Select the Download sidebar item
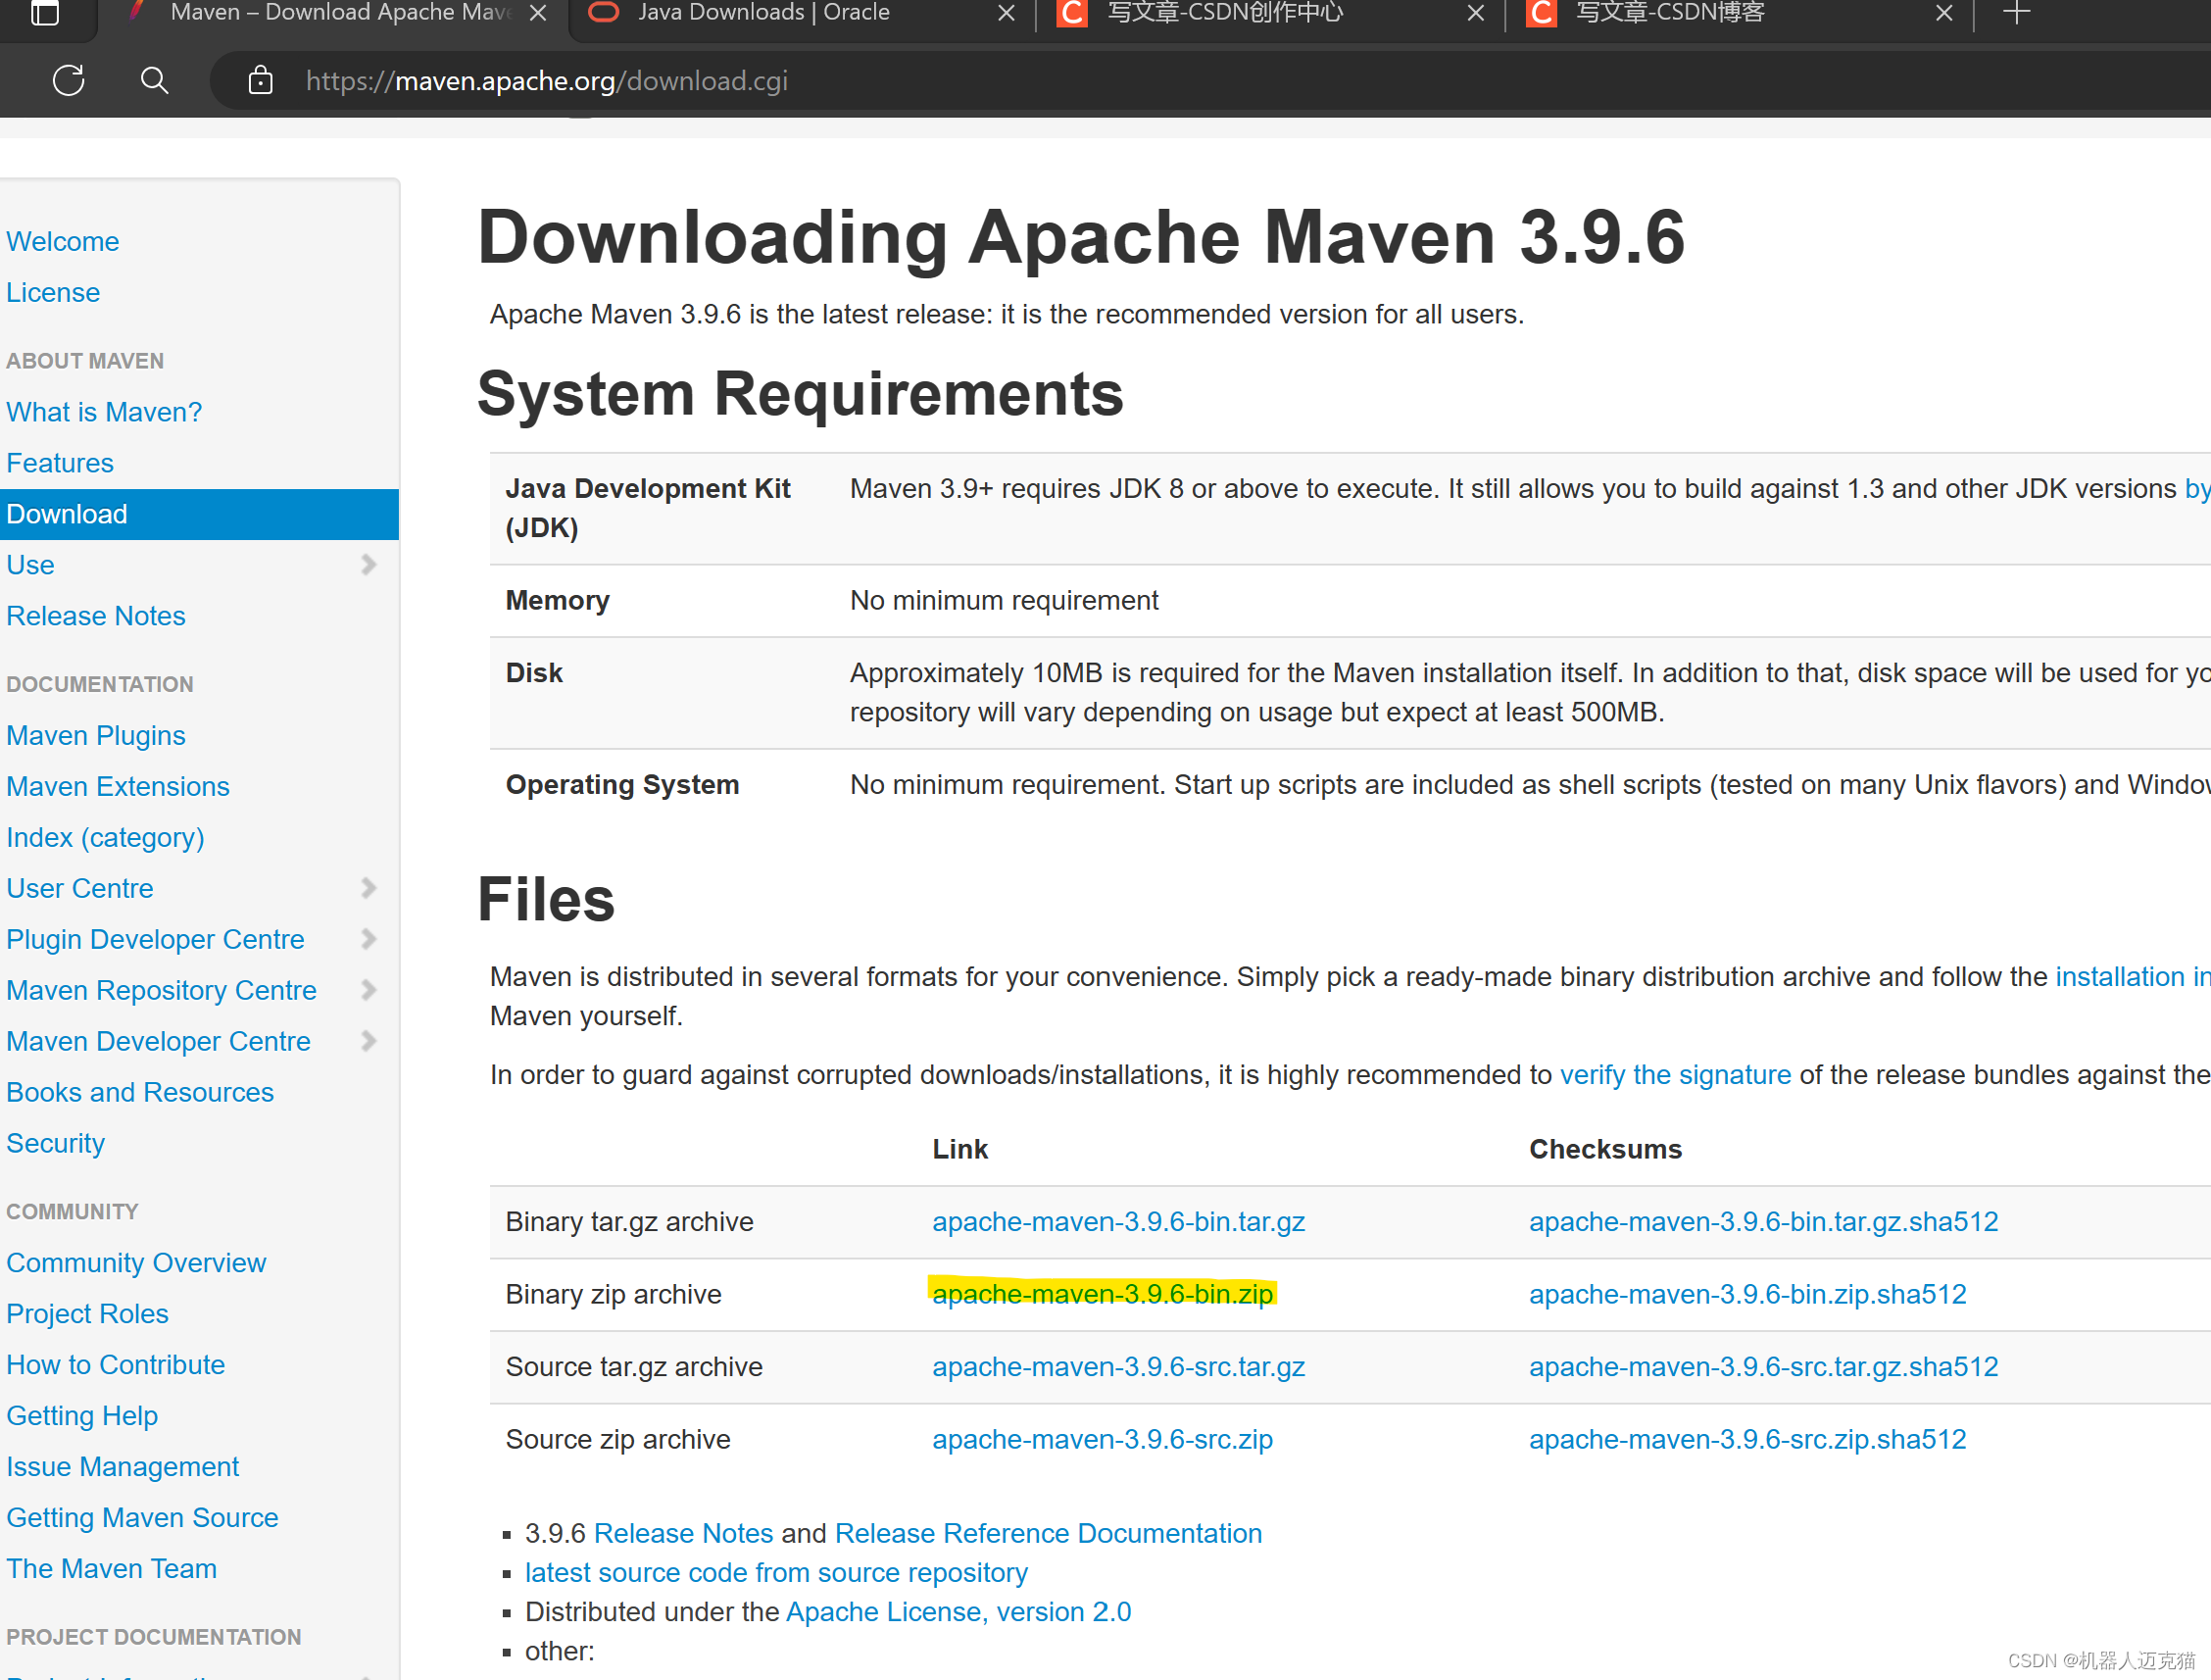The width and height of the screenshot is (2211, 1680). coord(199,514)
